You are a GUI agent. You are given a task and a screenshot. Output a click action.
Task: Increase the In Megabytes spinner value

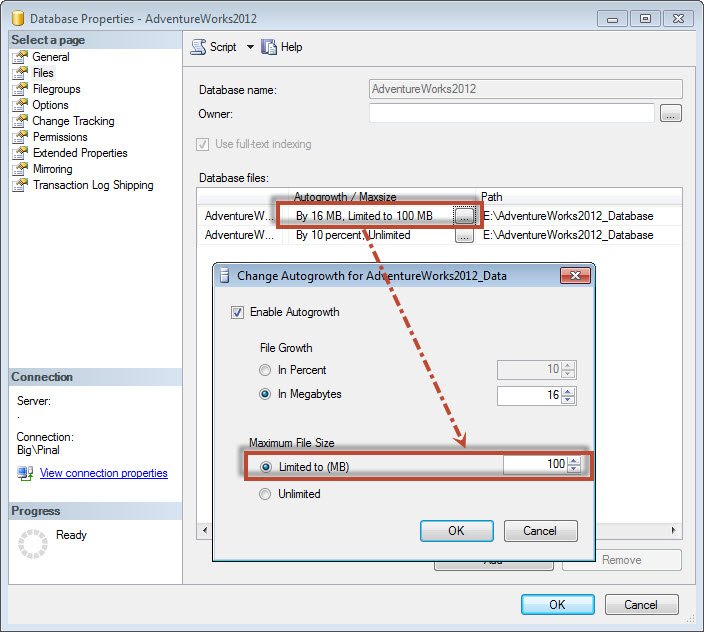pyautogui.click(x=568, y=391)
